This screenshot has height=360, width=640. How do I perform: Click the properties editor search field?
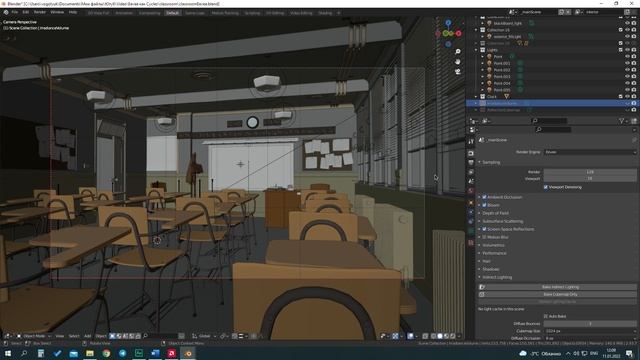coord(553,129)
